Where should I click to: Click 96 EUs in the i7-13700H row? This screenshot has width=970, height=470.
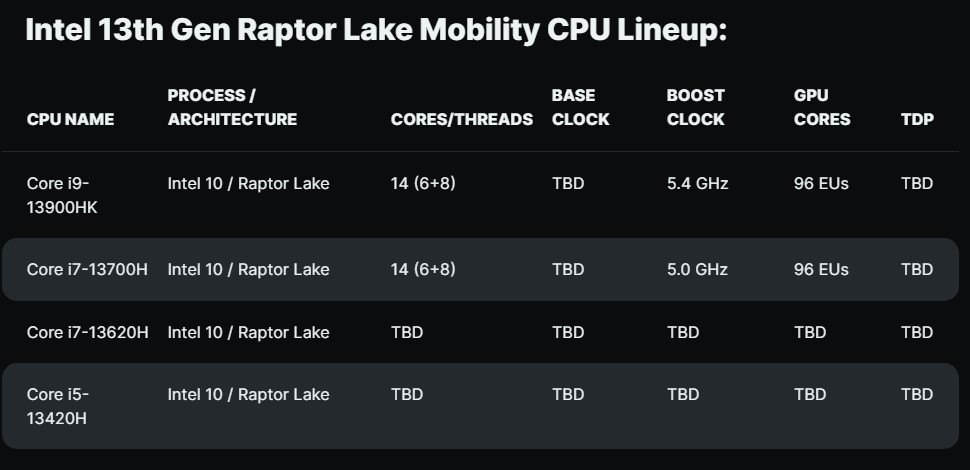point(821,269)
